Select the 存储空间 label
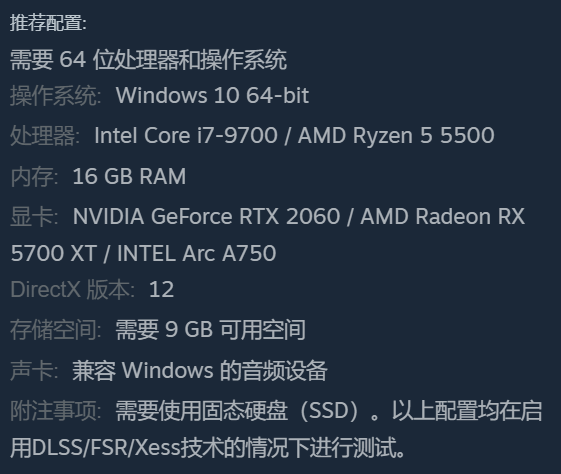 click(55, 329)
